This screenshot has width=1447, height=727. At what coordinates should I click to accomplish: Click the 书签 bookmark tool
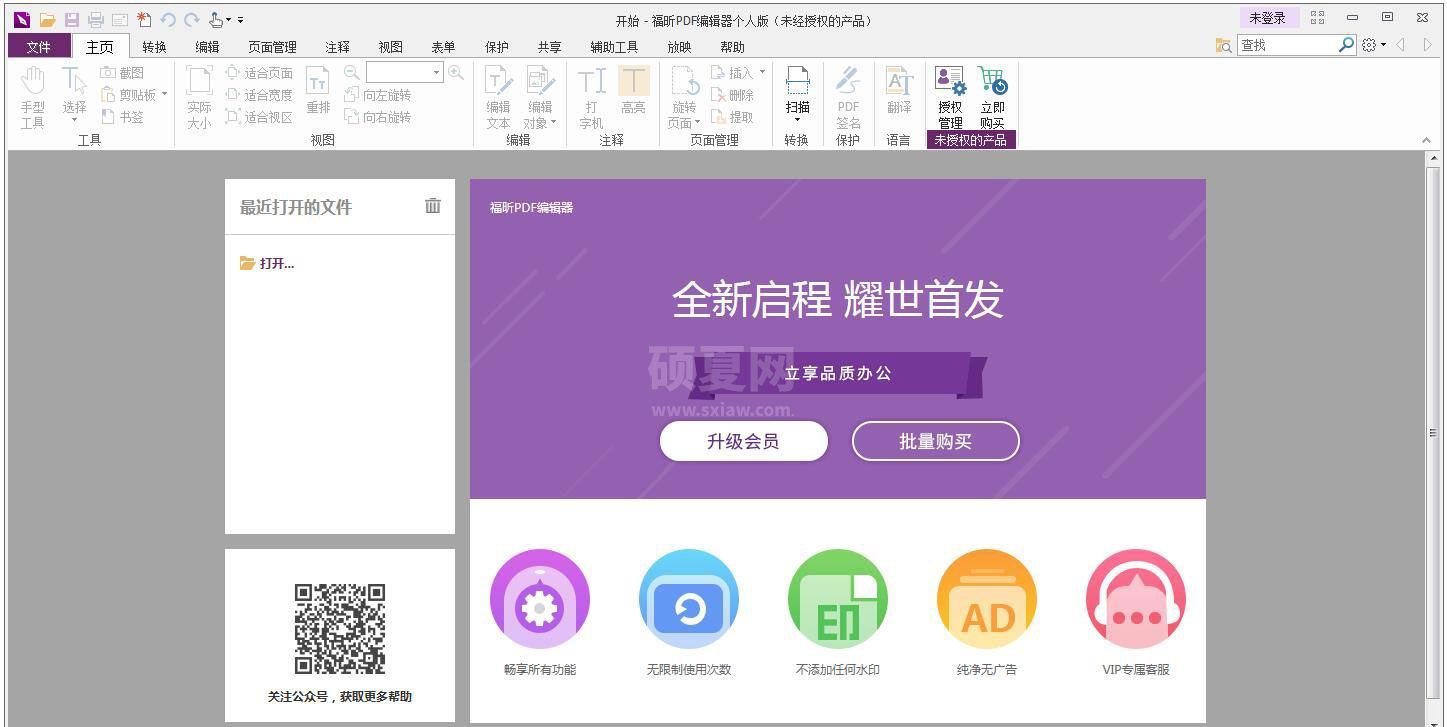(x=122, y=117)
